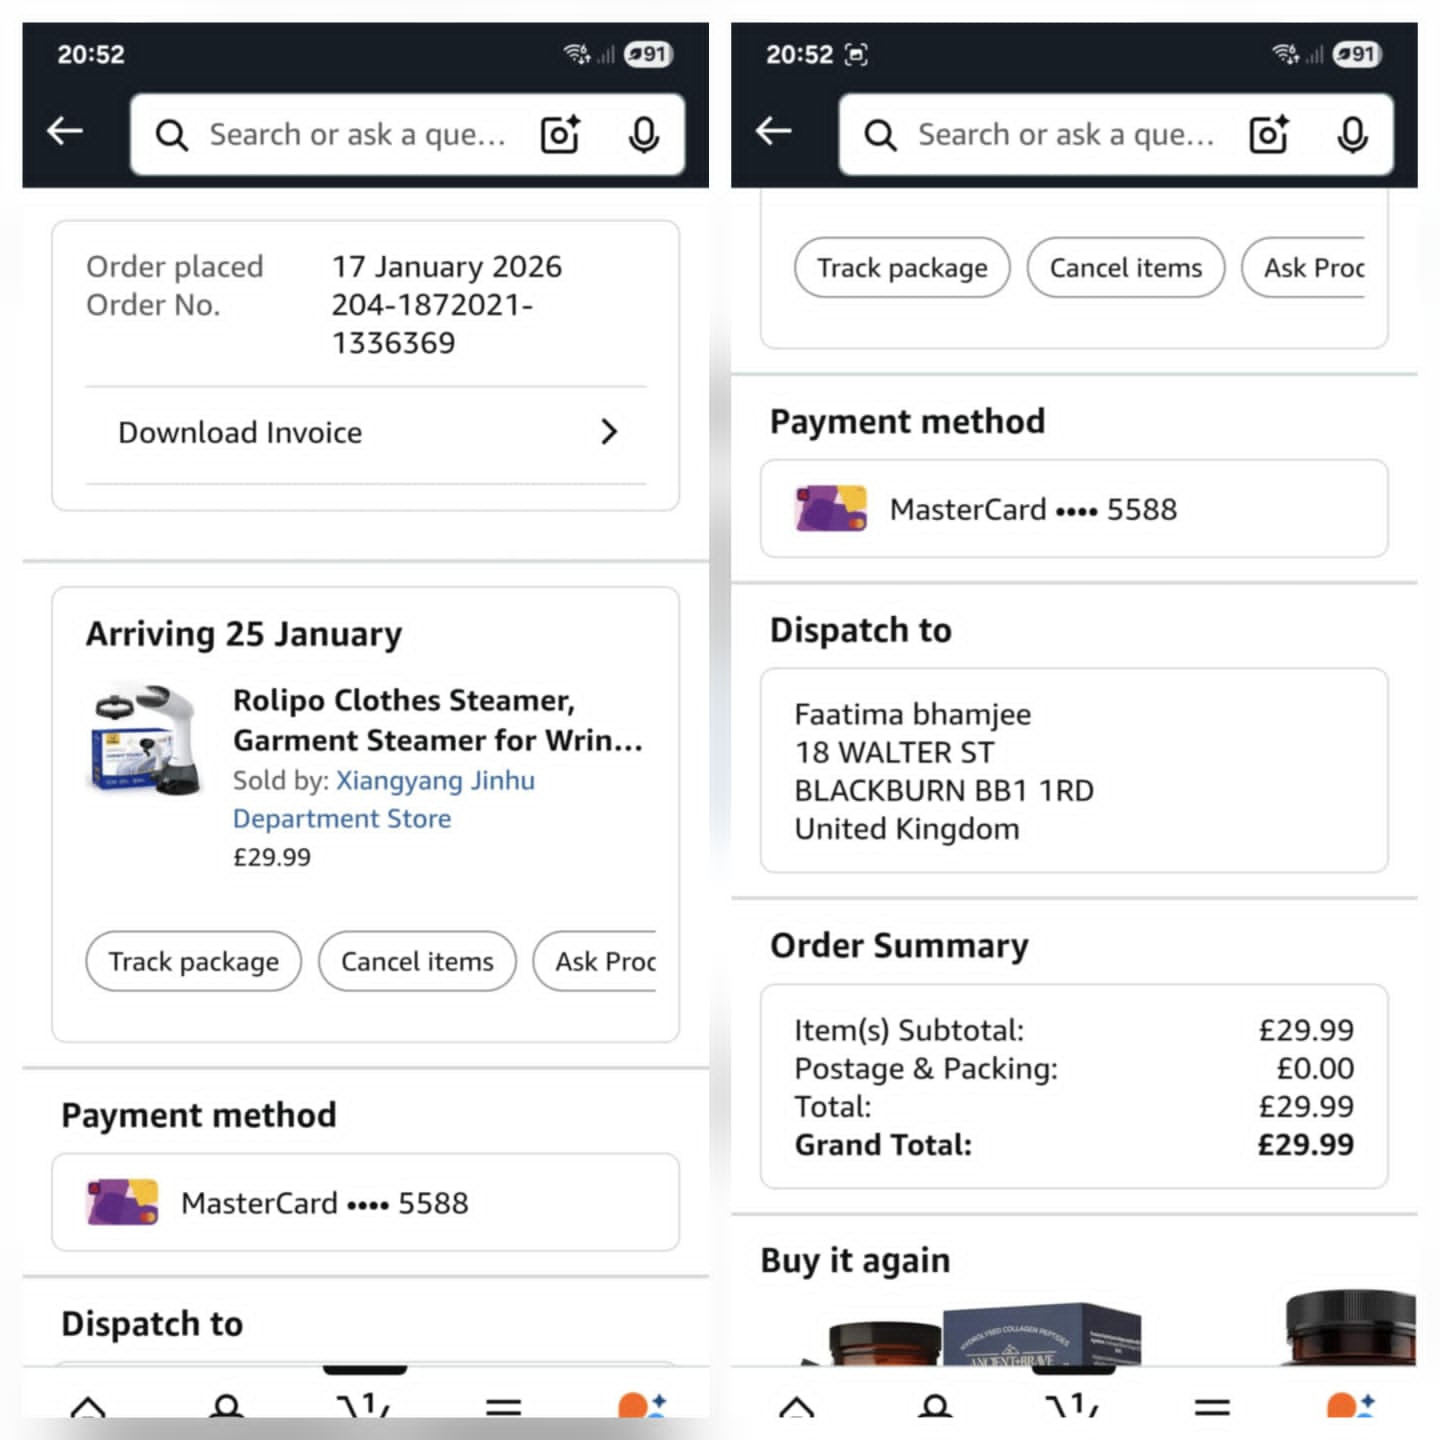Tap Cancel items in left screenshot
The image size is (1440, 1440).
pyautogui.click(x=417, y=961)
